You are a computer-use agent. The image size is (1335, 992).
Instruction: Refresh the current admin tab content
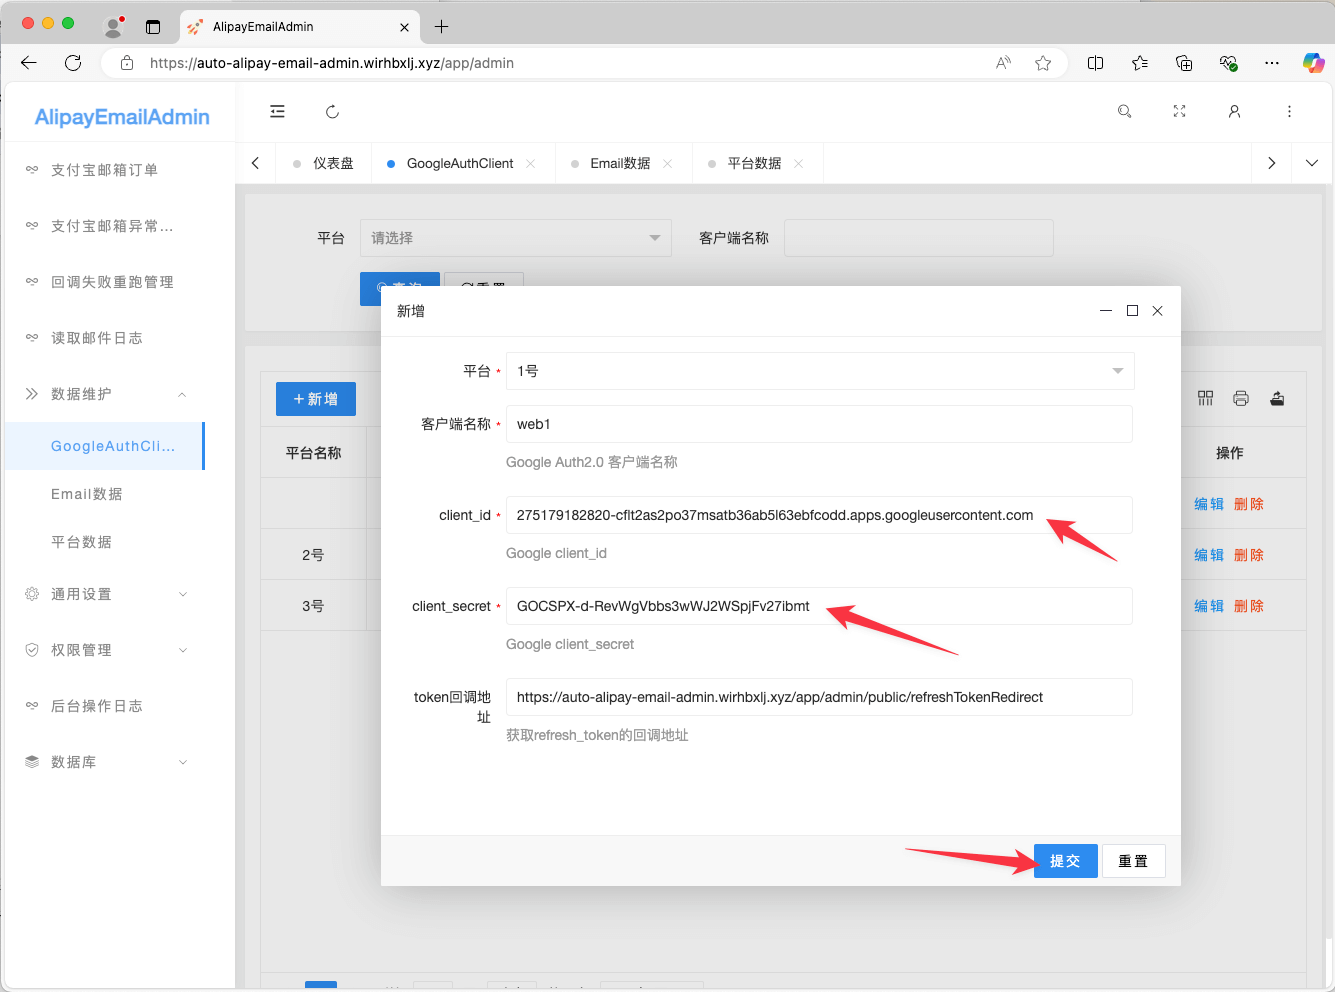coord(333,112)
